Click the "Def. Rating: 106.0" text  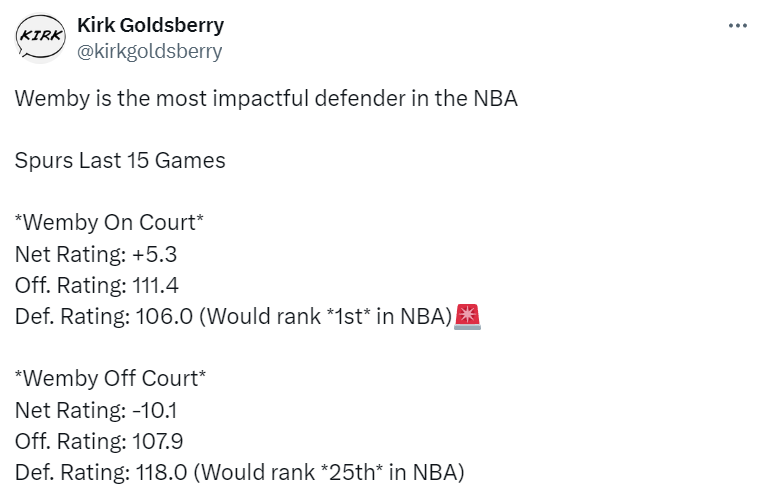[x=98, y=316]
